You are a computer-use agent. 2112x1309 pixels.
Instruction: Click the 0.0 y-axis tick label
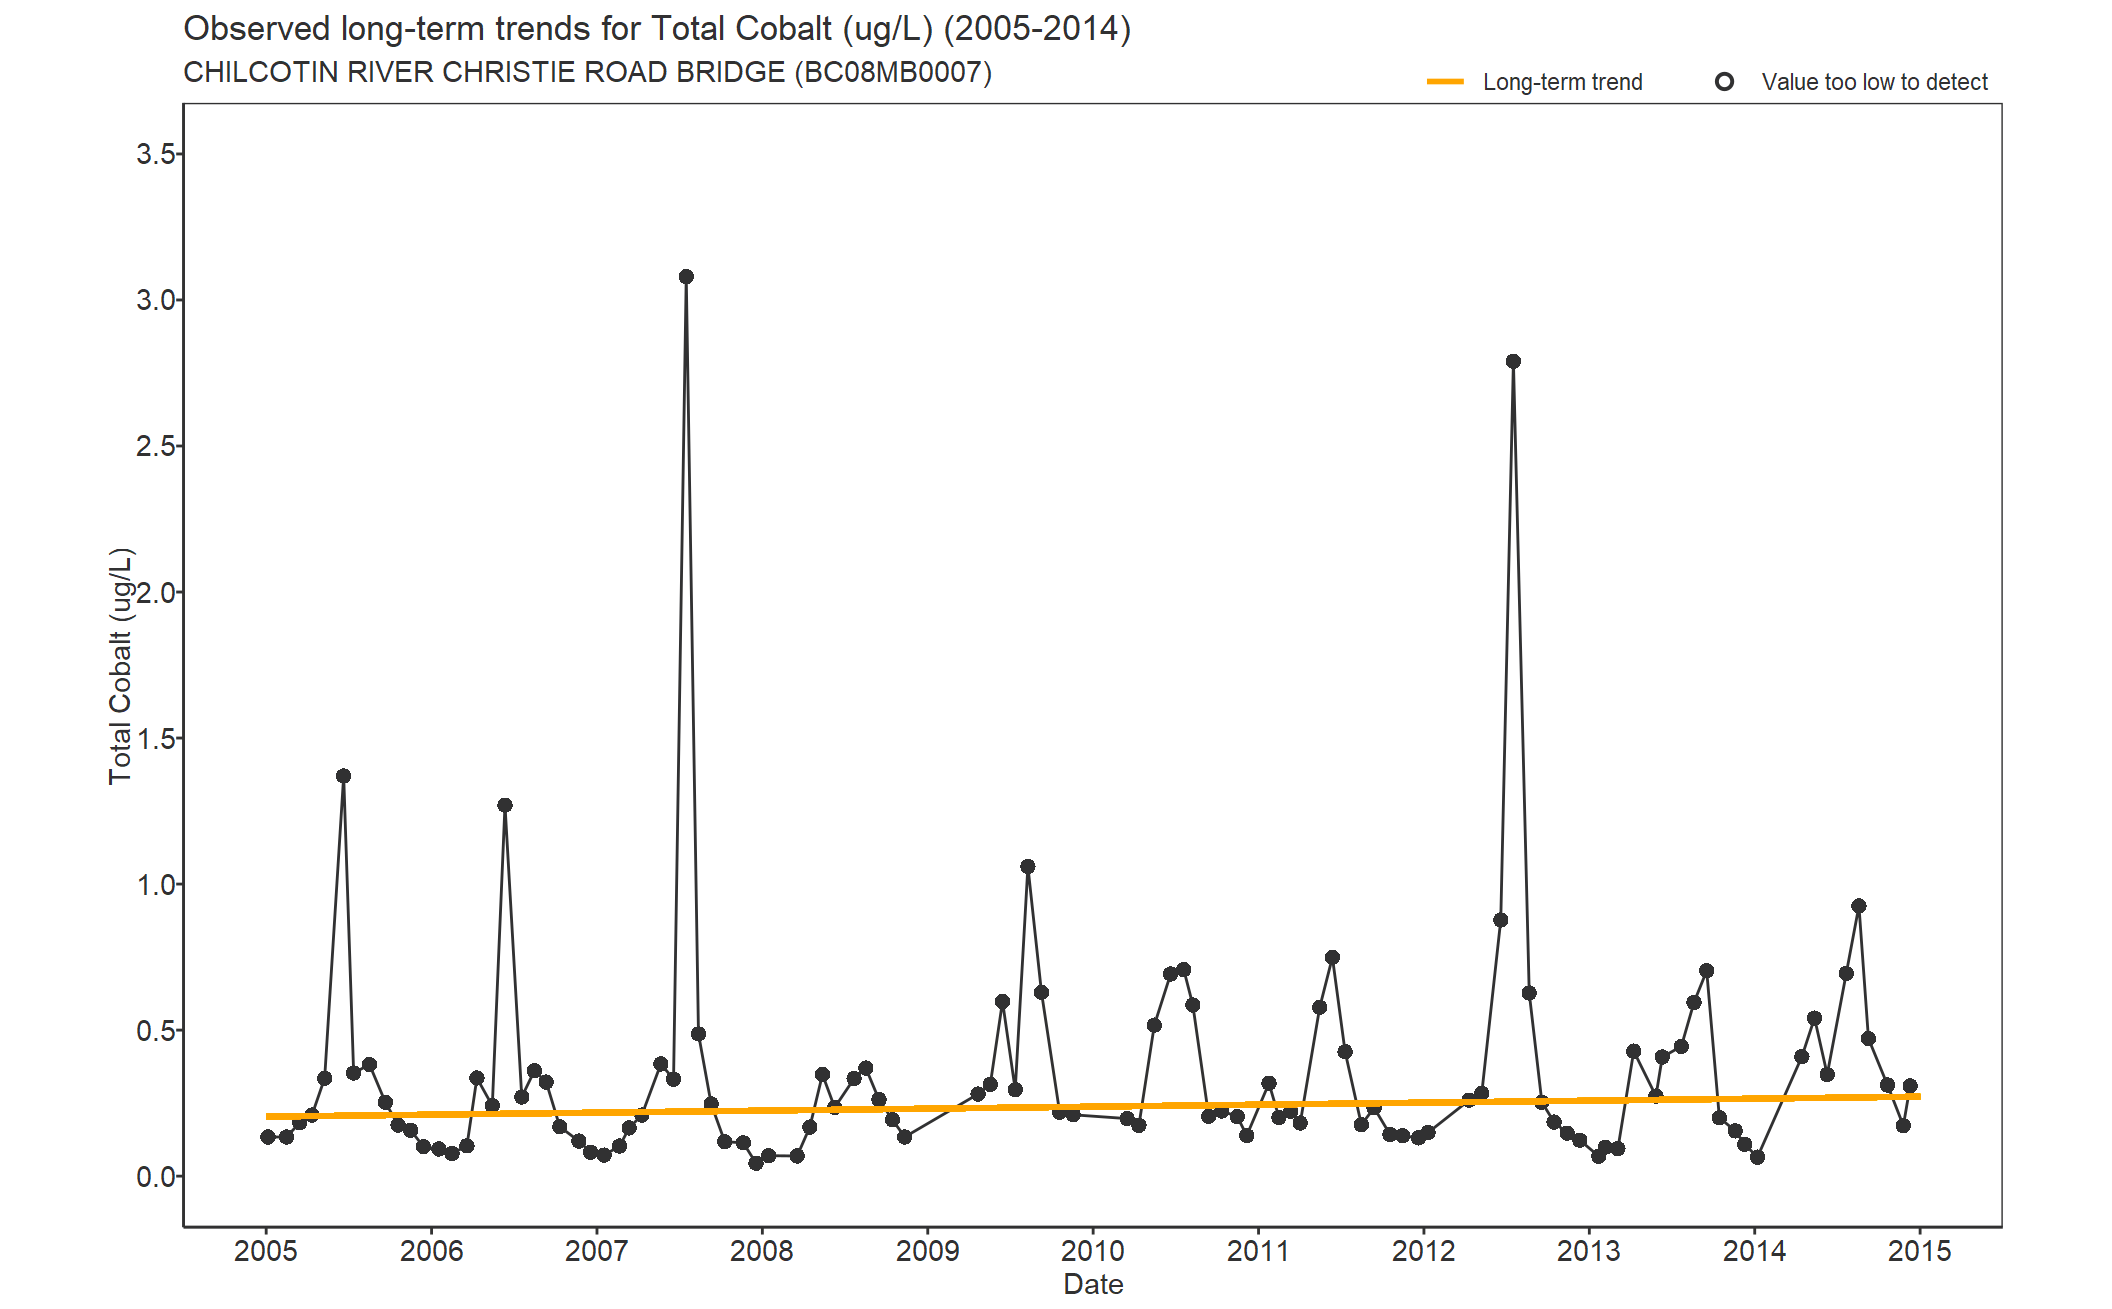[156, 1177]
